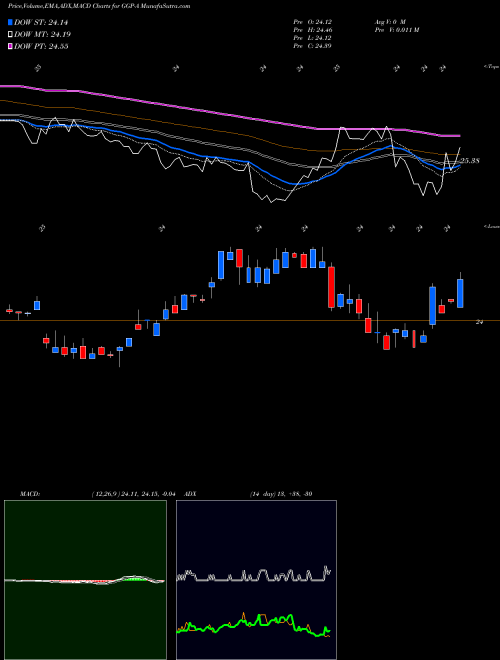Click the Avg V: 0 M value
Image resolution: width=500 pixels, height=660 pixels.
coord(389,22)
